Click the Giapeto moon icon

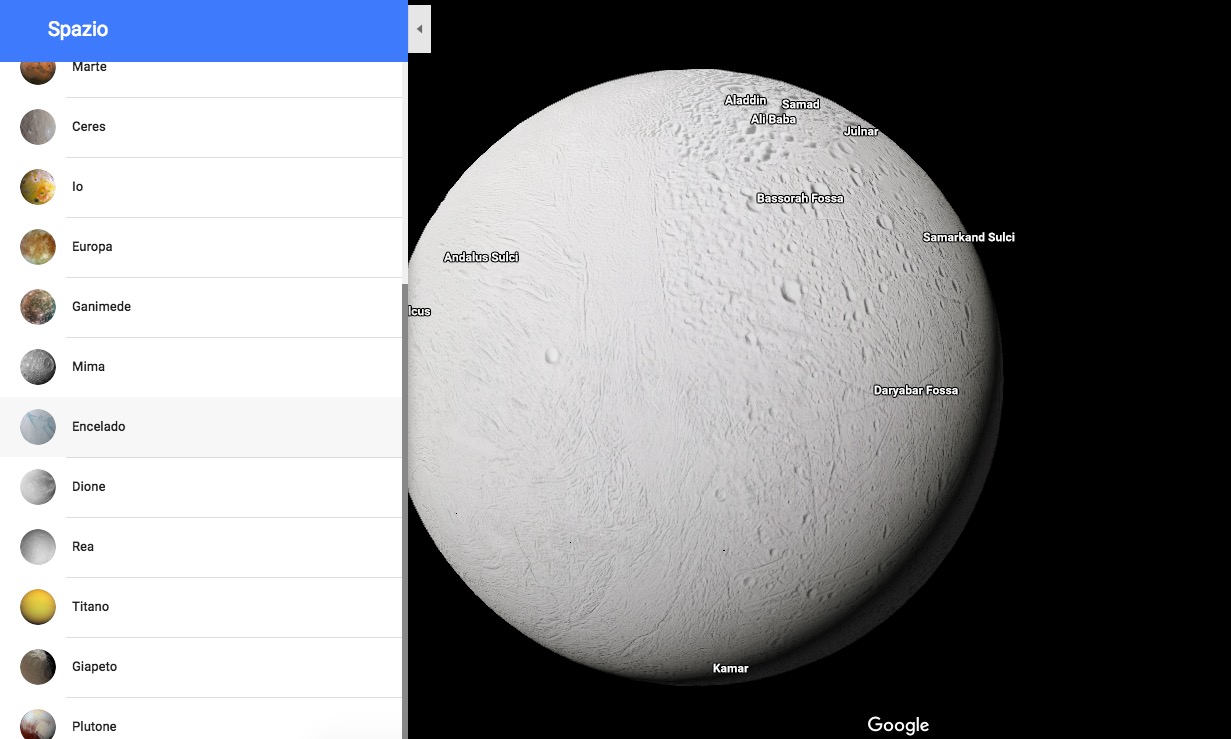pos(38,667)
